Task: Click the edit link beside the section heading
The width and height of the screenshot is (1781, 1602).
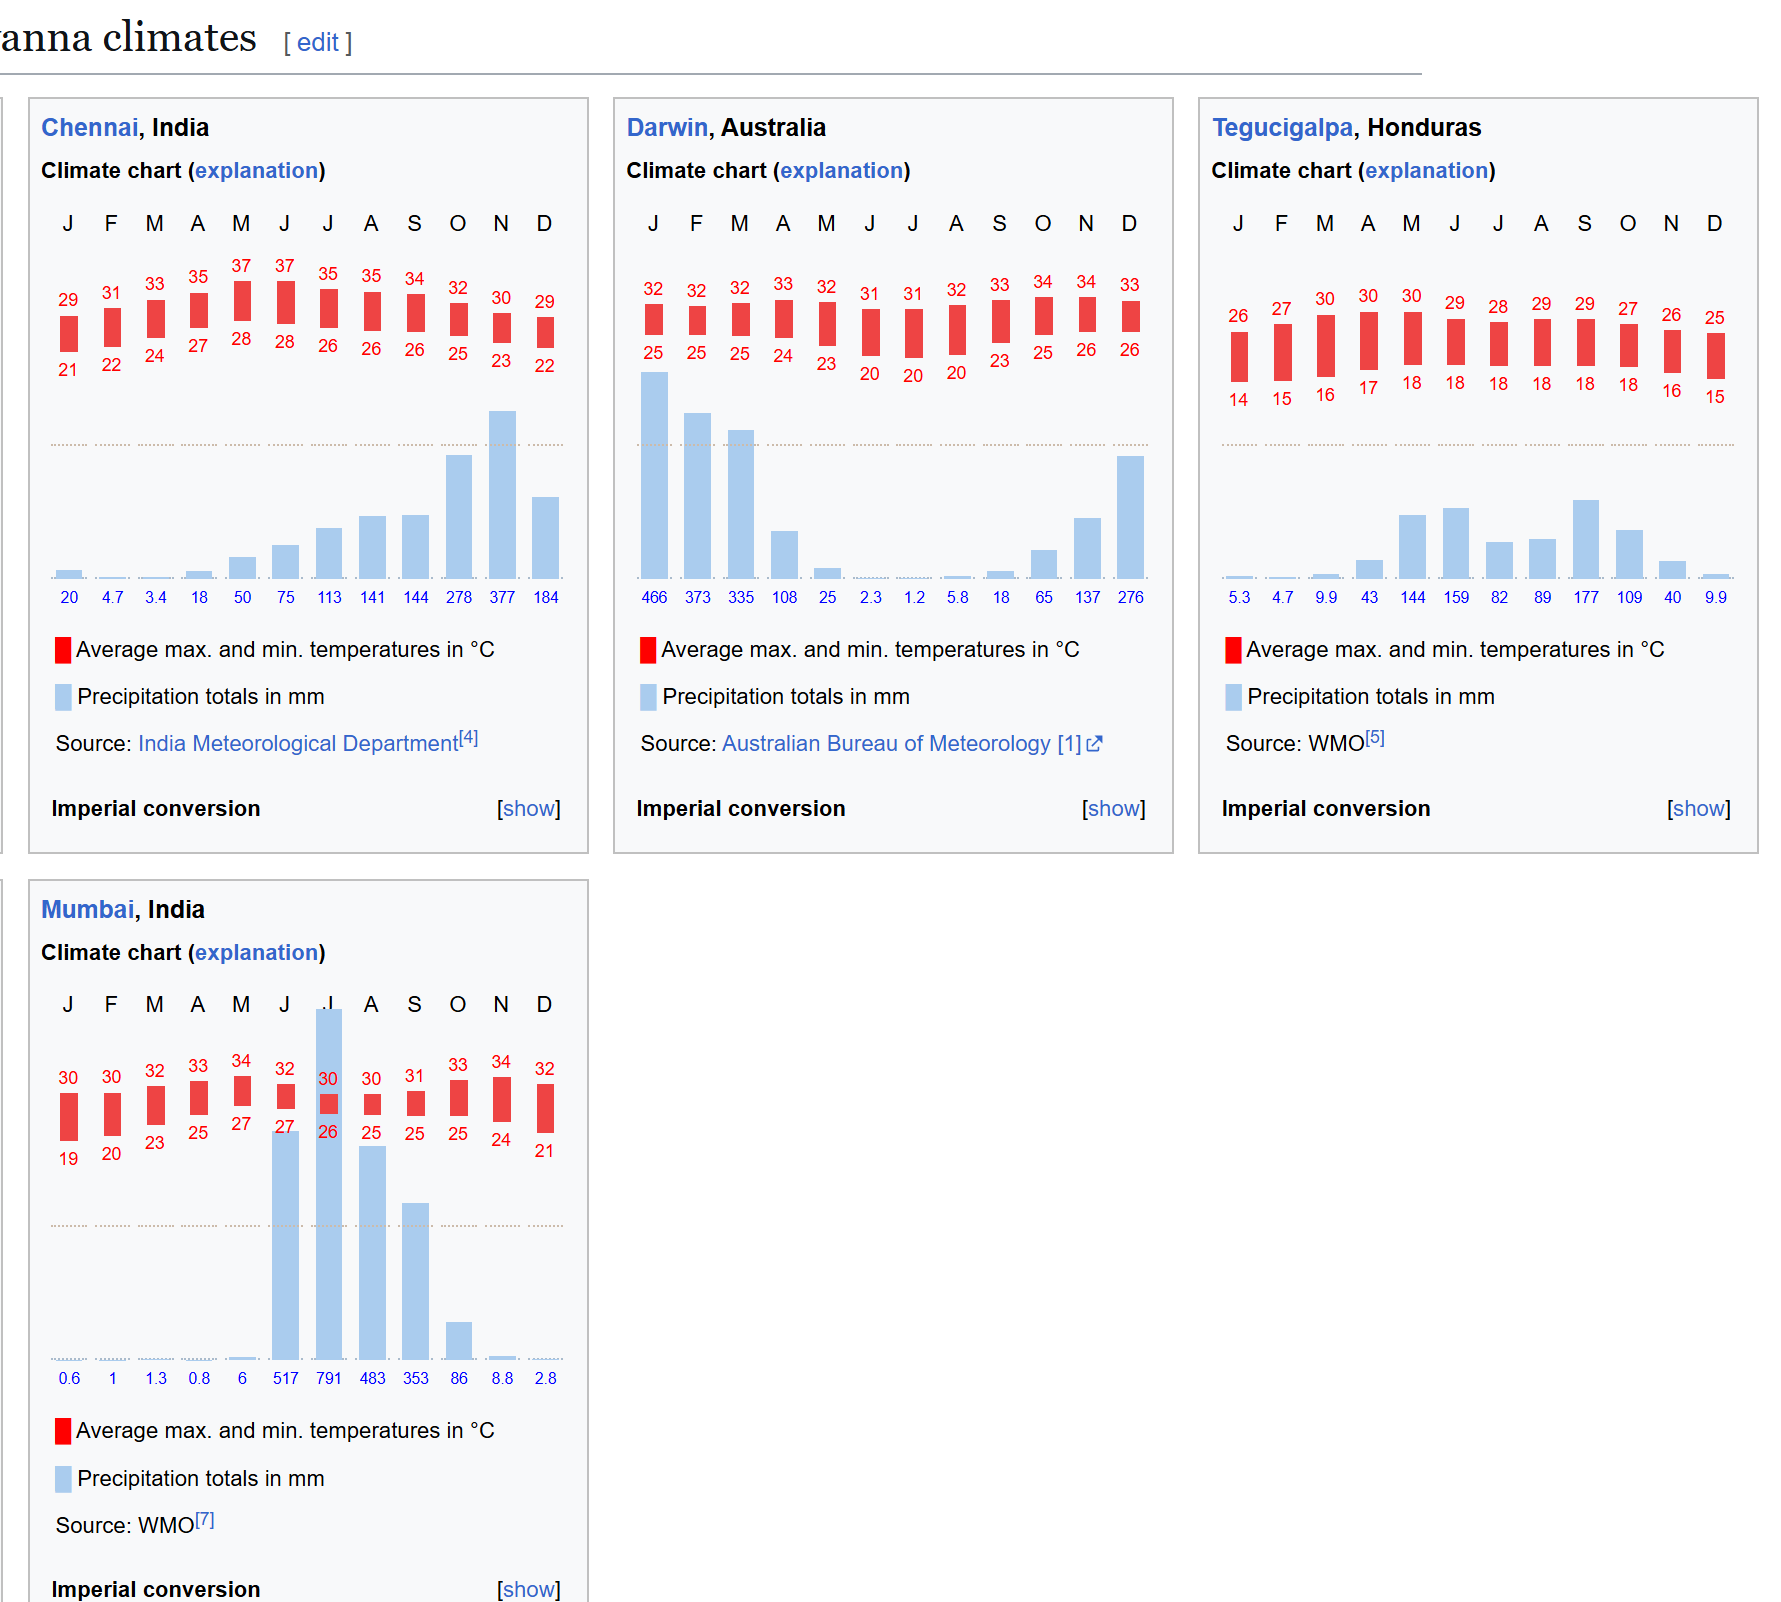Action: pyautogui.click(x=317, y=43)
